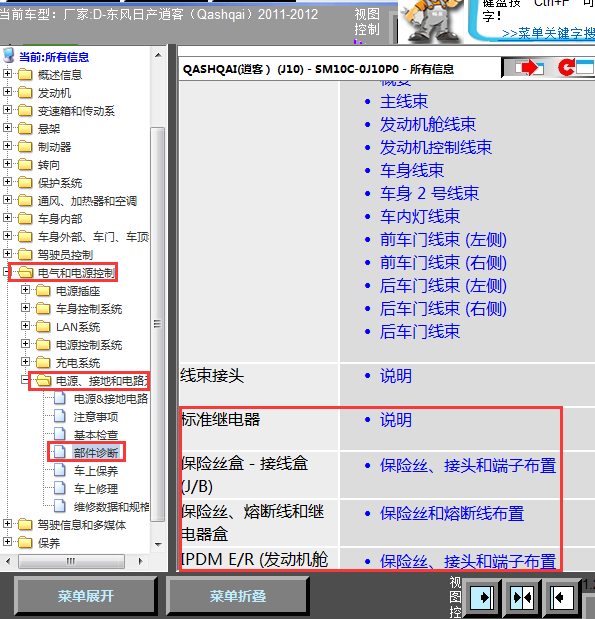This screenshot has height=619, width=595.
Task: Click the horizontal scrollbar left arrow
Action: click(9, 561)
